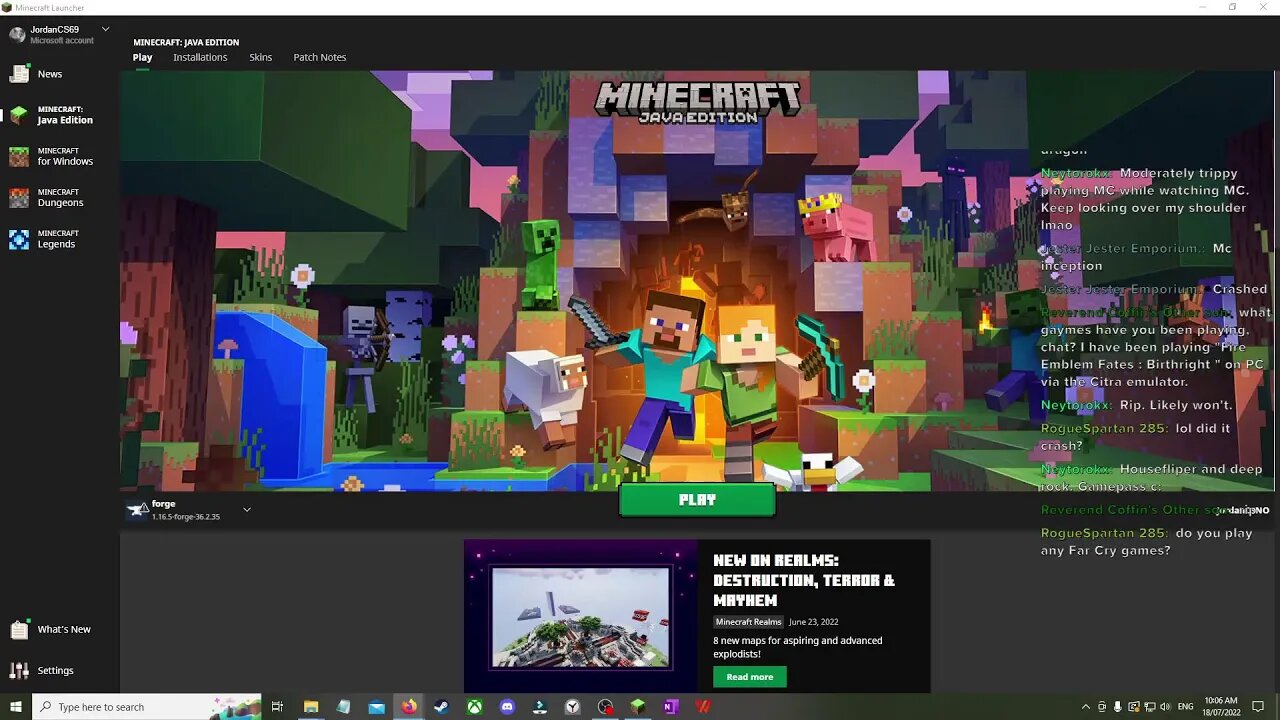This screenshot has height=720, width=1280.
Task: Open the What's New clipboard icon
Action: pos(19,629)
